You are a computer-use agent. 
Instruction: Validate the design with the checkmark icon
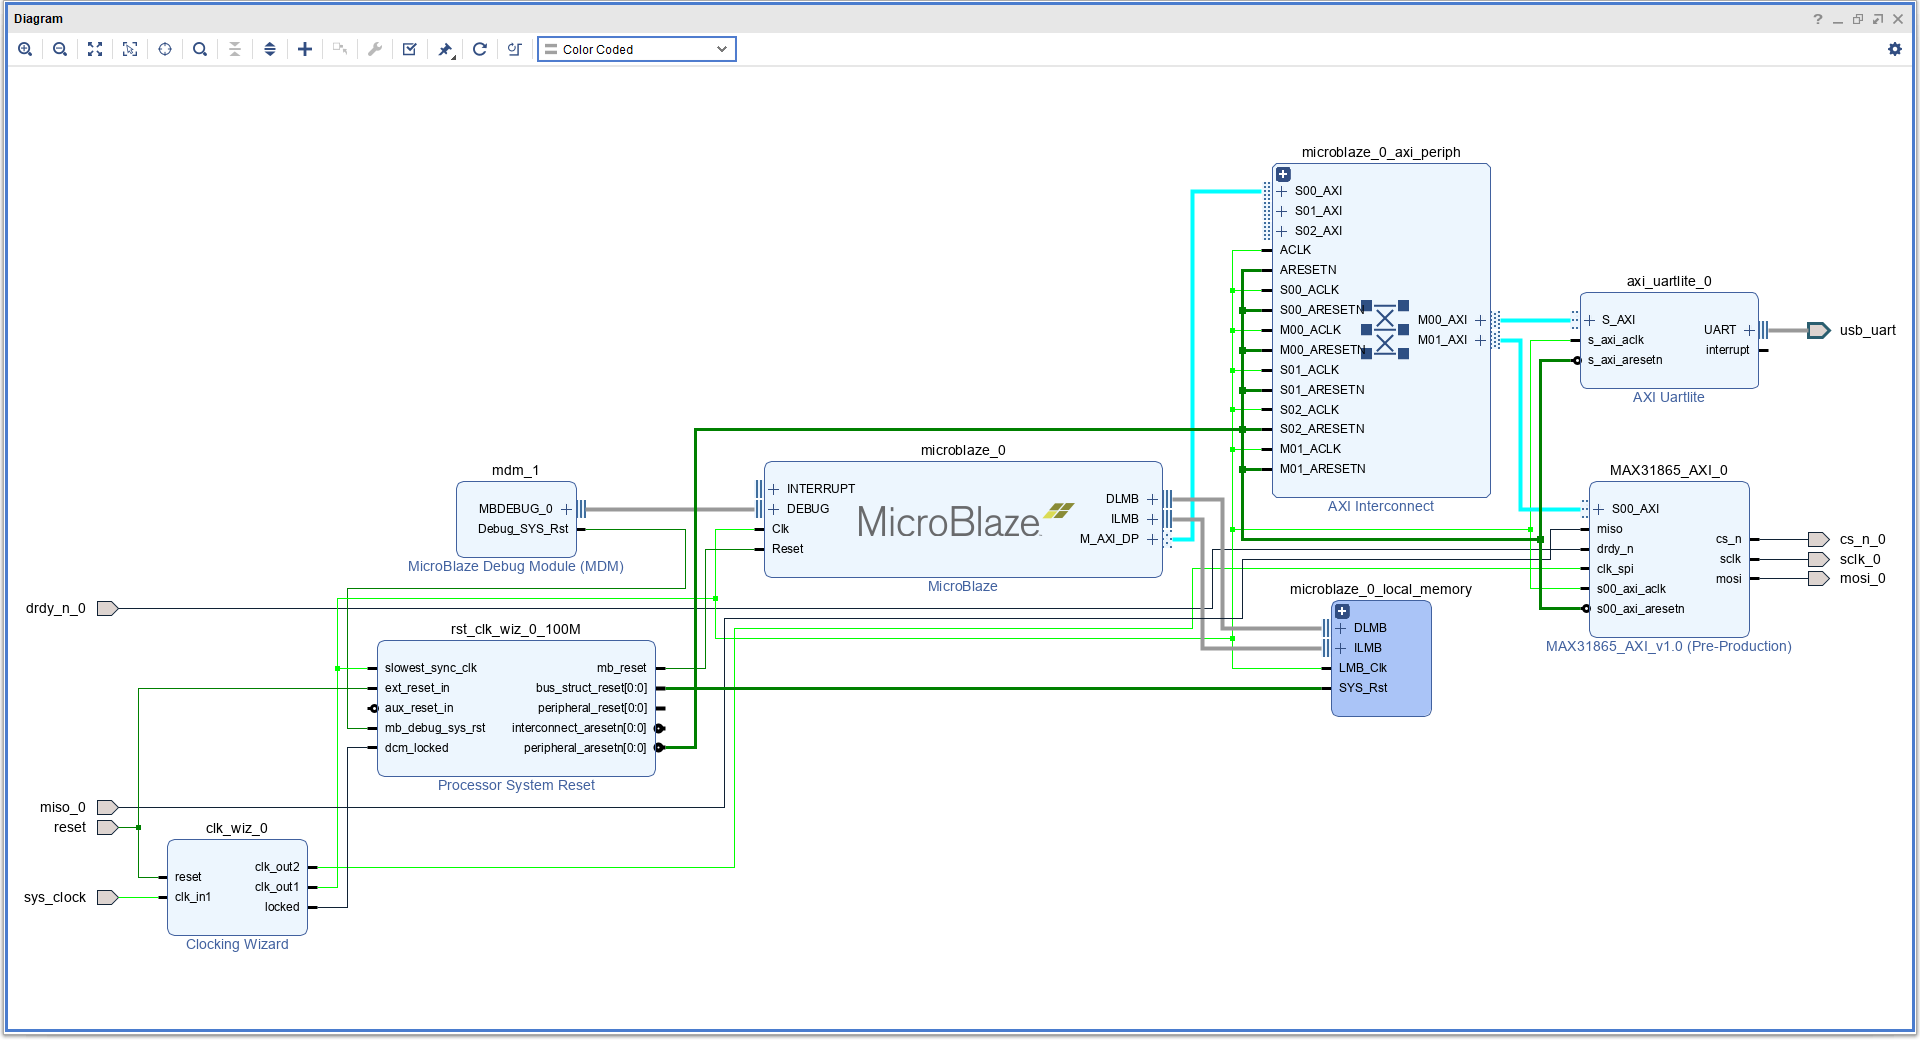click(x=410, y=49)
